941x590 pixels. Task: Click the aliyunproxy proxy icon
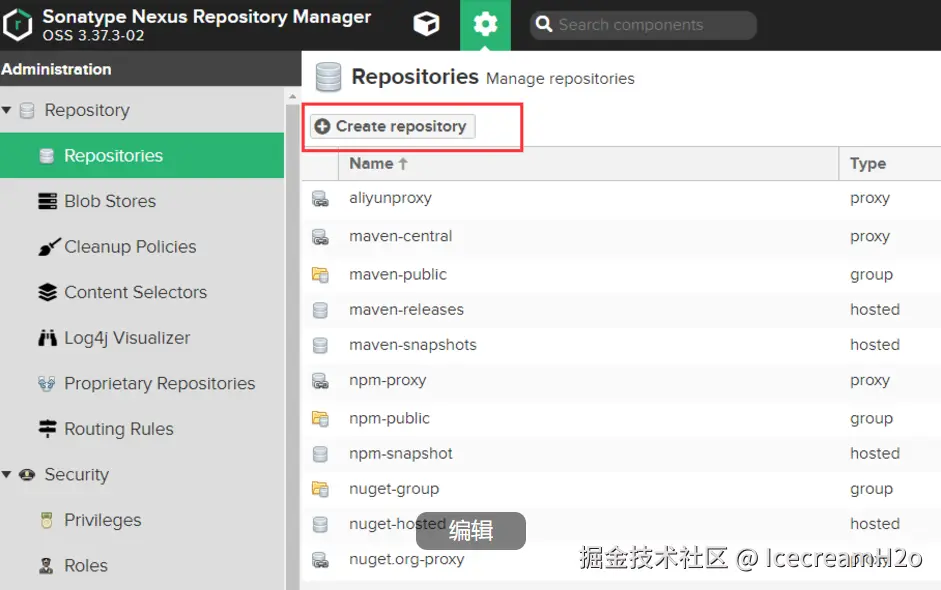pos(320,199)
